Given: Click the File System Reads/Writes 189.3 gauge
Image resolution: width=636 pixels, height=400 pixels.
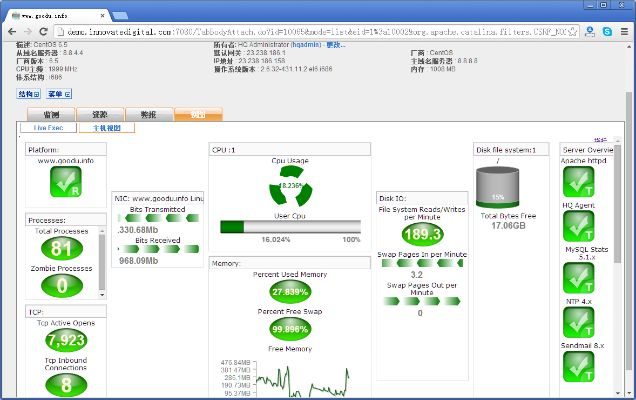Looking at the screenshot, I should (423, 234).
